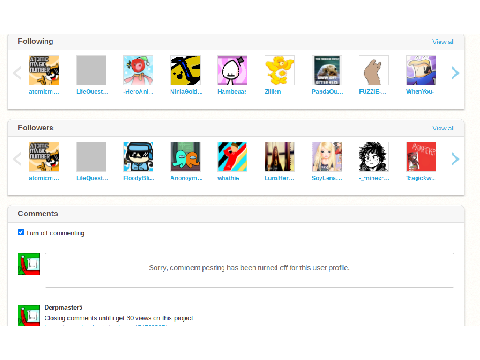
Task: Open the black-and-white manga face avatar
Action: (x=374, y=157)
